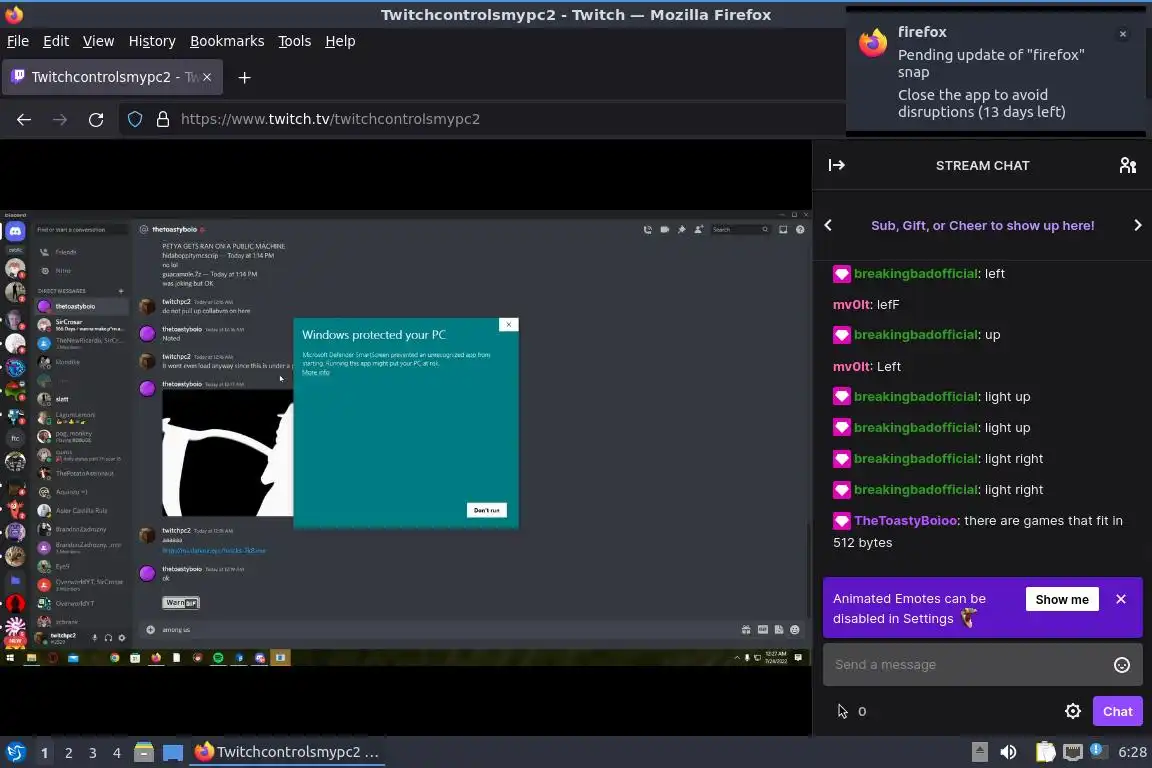Image resolution: width=1152 pixels, height=768 pixels.
Task: Click the STREAM CHAT header text
Action: [x=982, y=166]
